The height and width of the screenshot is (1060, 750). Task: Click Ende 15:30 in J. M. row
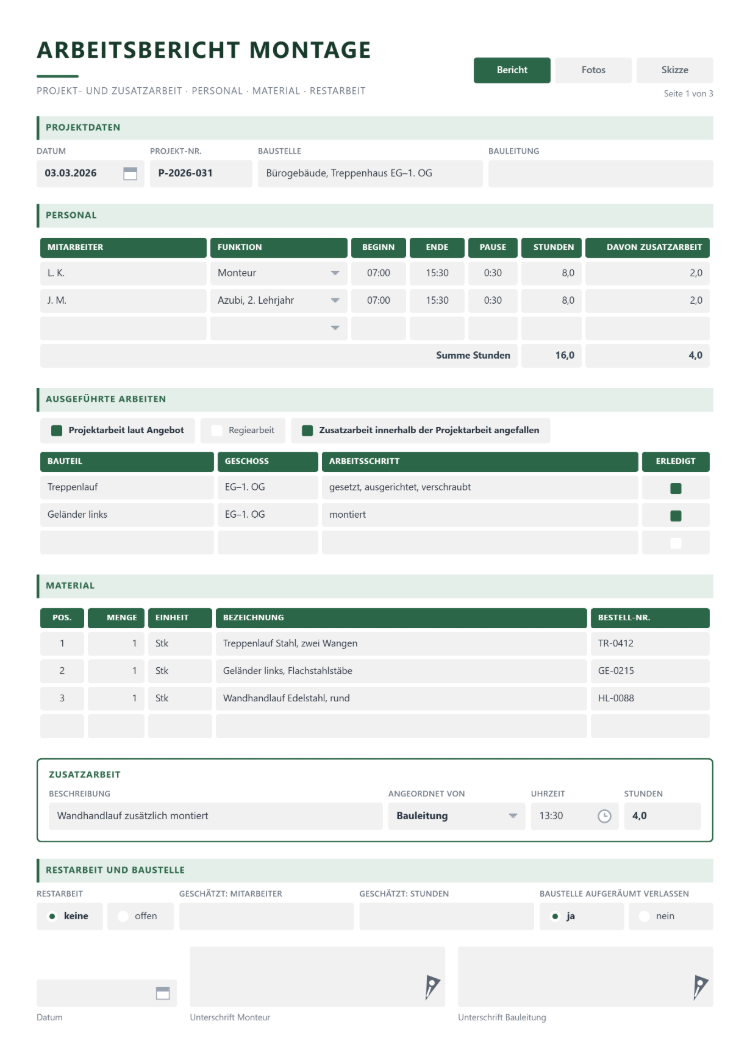click(x=437, y=301)
